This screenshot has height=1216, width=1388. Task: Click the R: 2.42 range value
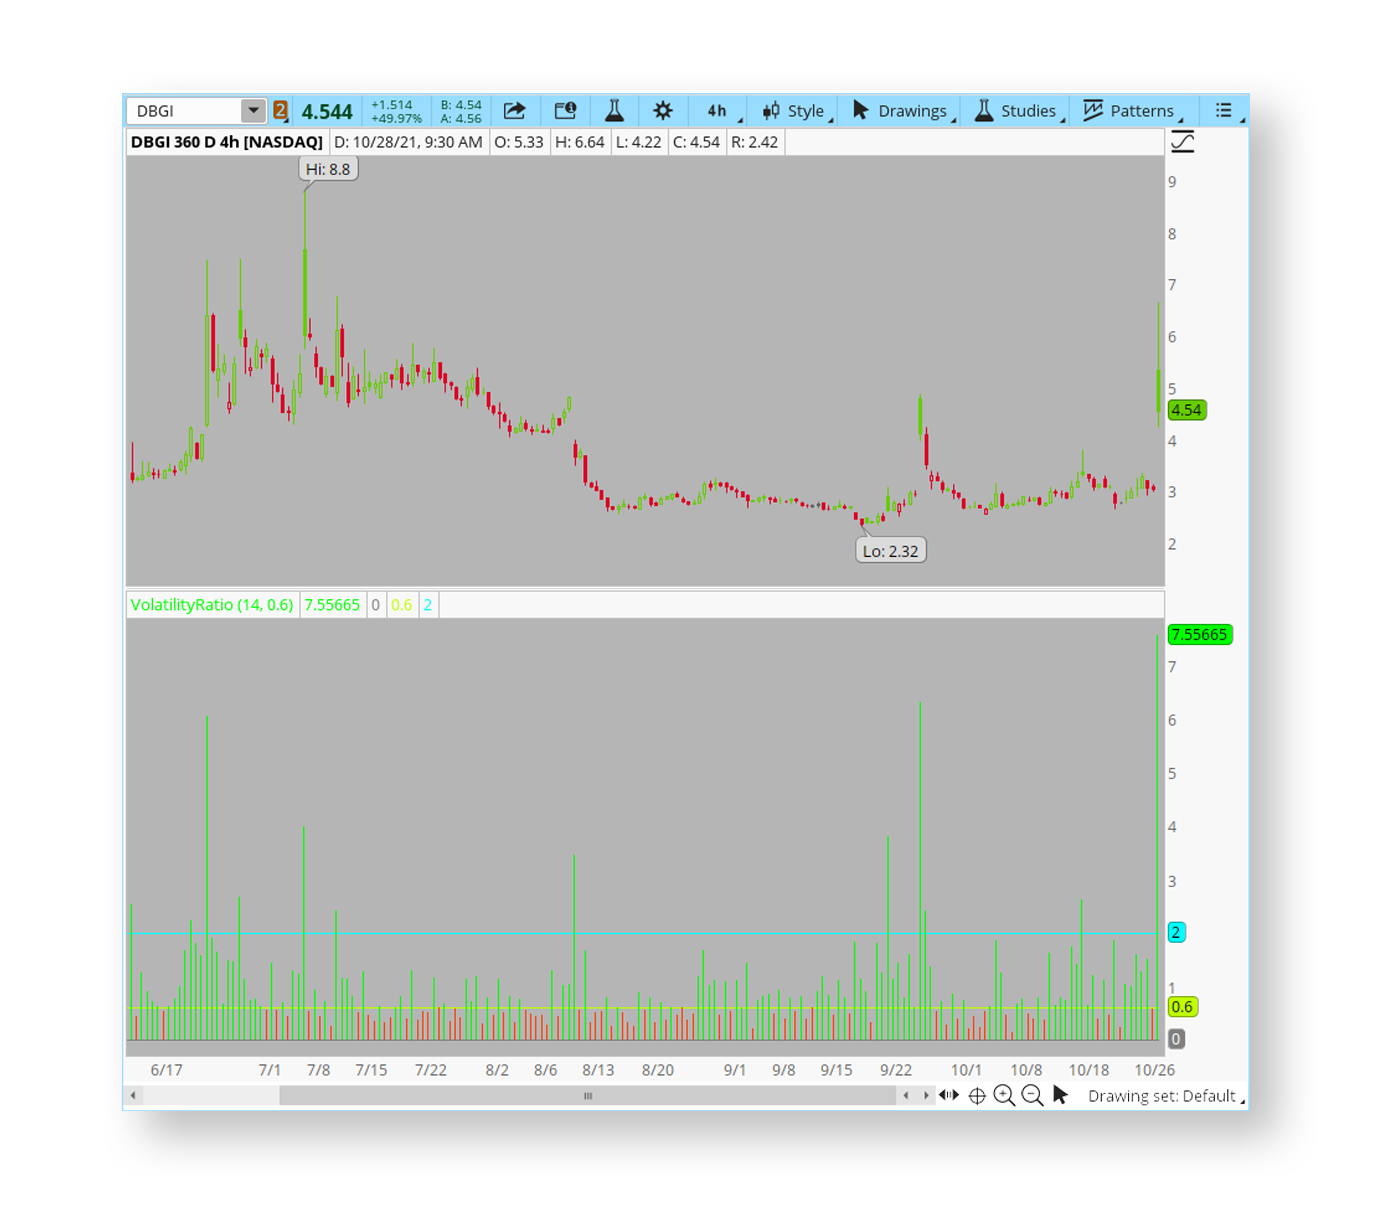755,142
